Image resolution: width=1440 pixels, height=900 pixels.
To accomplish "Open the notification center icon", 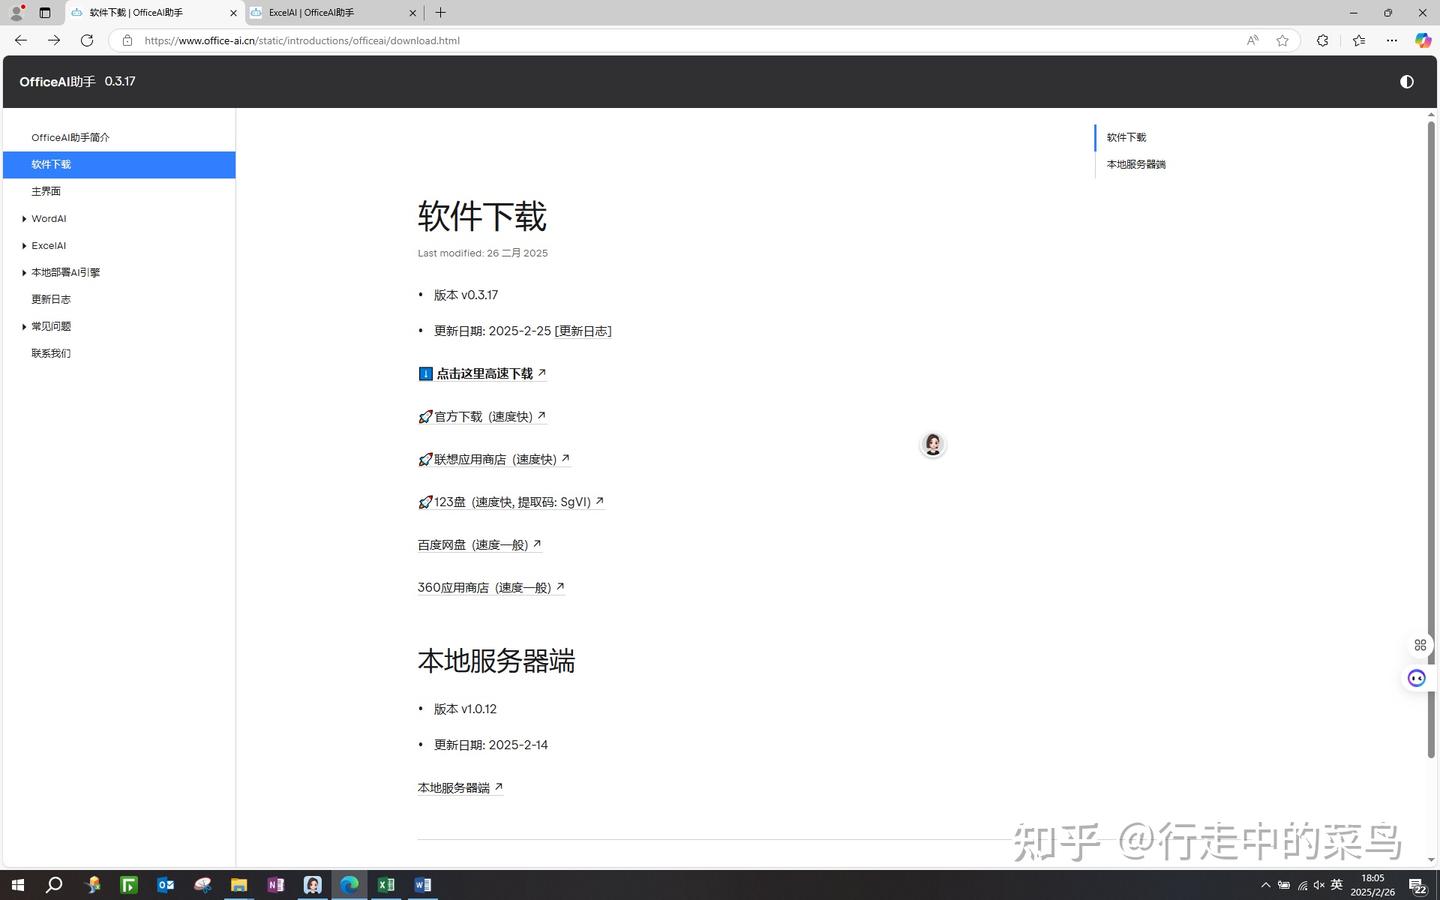I will pos(1417,885).
